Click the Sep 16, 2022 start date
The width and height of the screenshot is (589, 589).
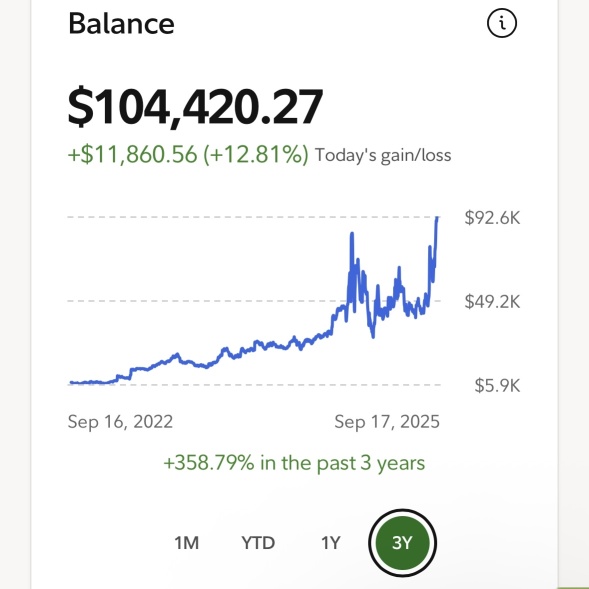click(120, 421)
